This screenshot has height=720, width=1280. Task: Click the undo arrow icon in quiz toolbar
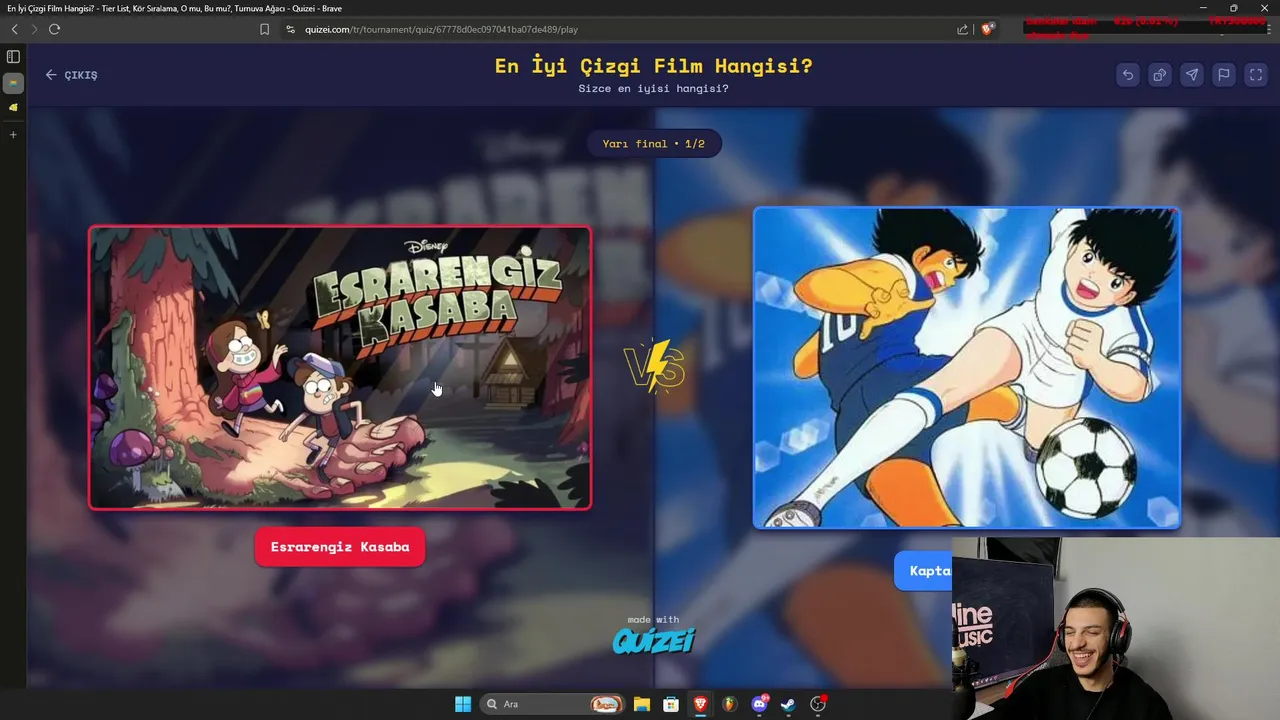[1127, 75]
